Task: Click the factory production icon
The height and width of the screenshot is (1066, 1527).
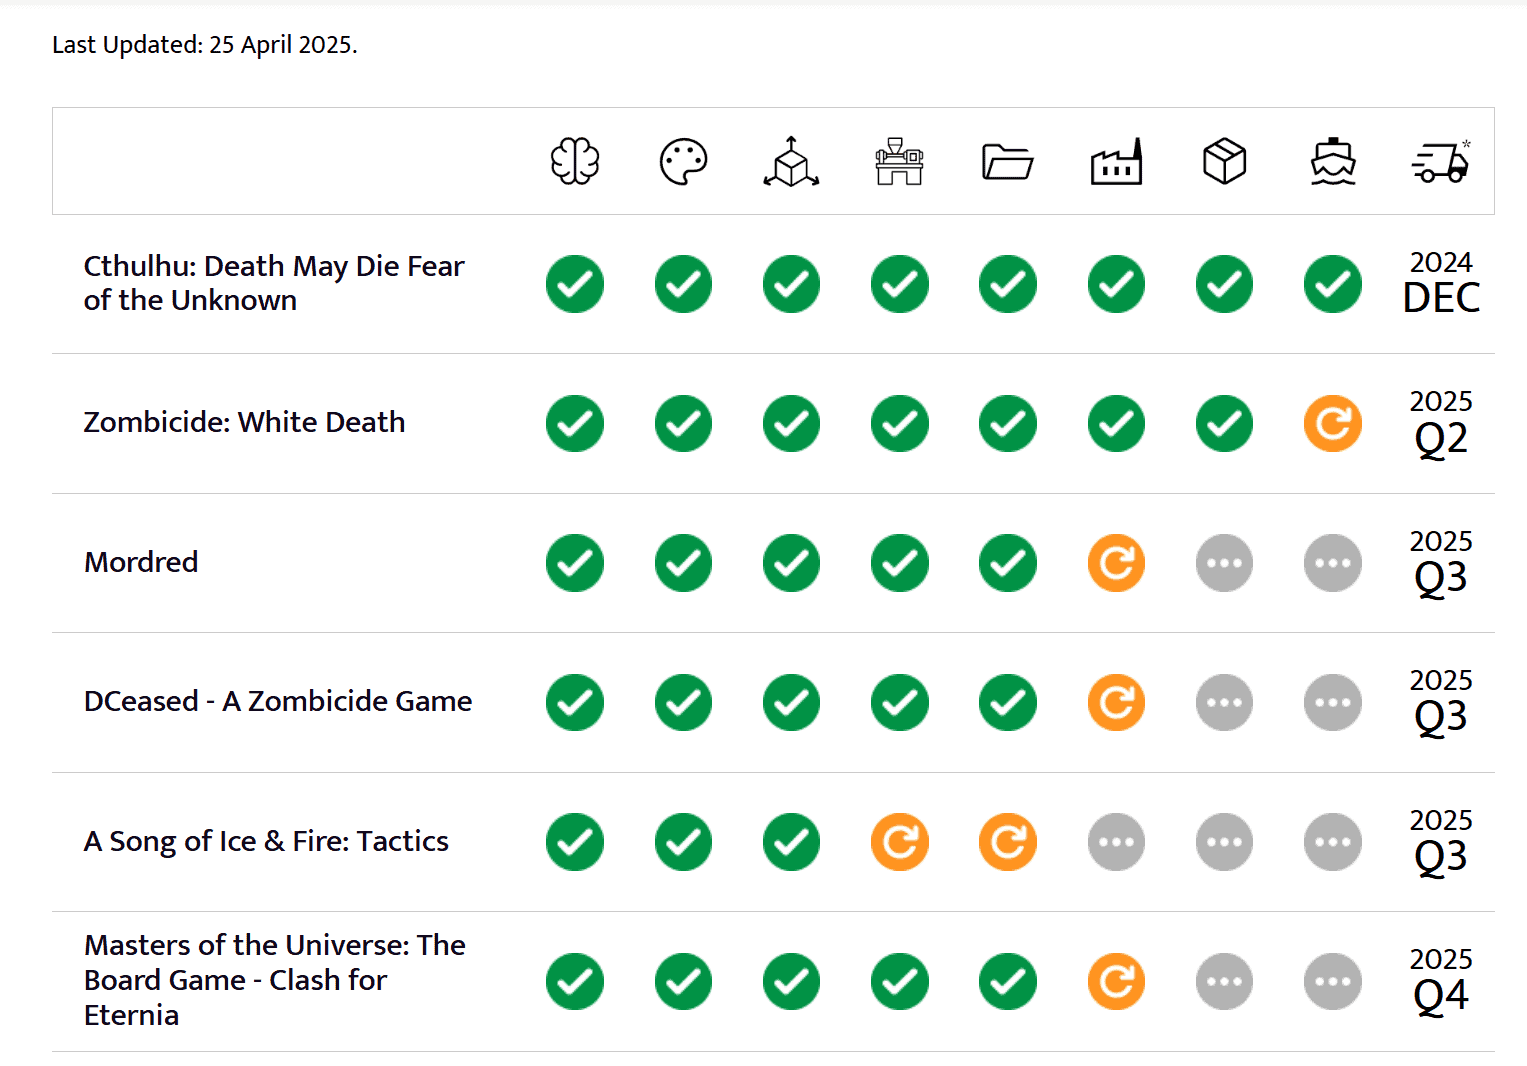Action: point(1116,161)
